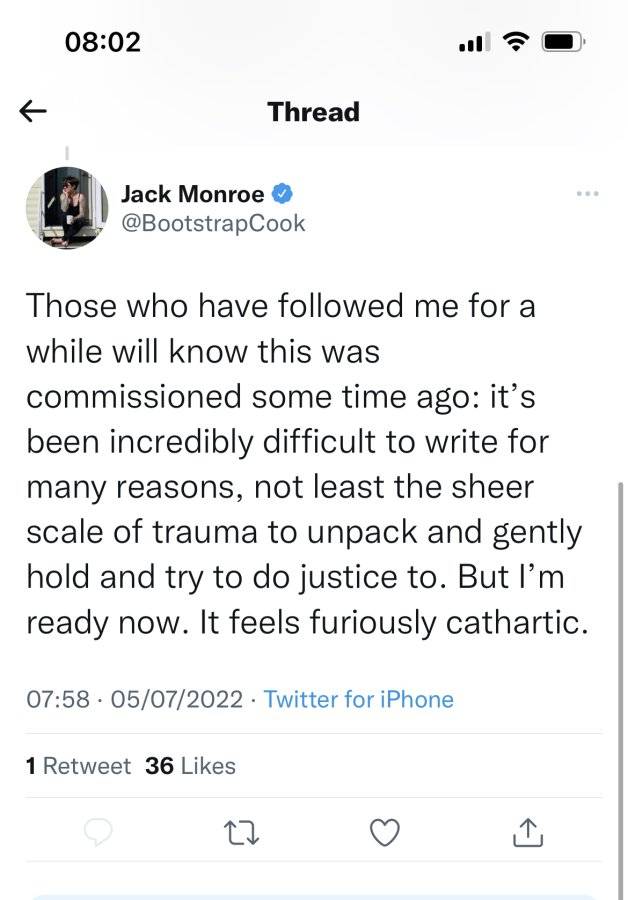Open the Jack Monroe display name
Screen dimensions: 628x900
click(x=192, y=194)
